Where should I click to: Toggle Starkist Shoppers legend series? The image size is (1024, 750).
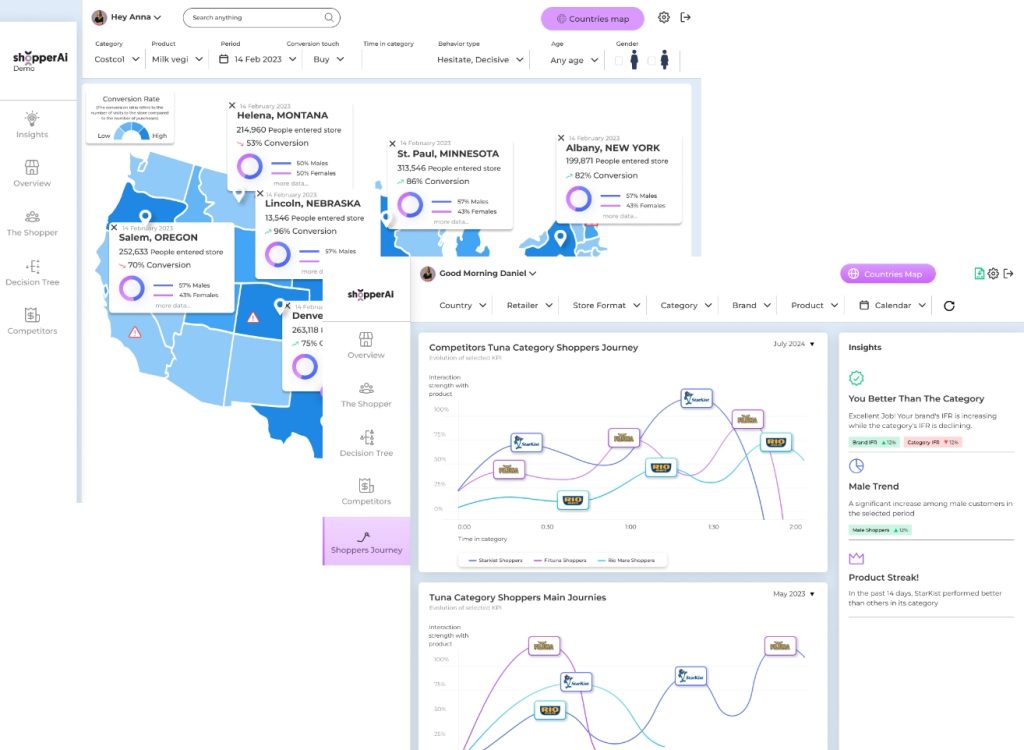(495, 560)
